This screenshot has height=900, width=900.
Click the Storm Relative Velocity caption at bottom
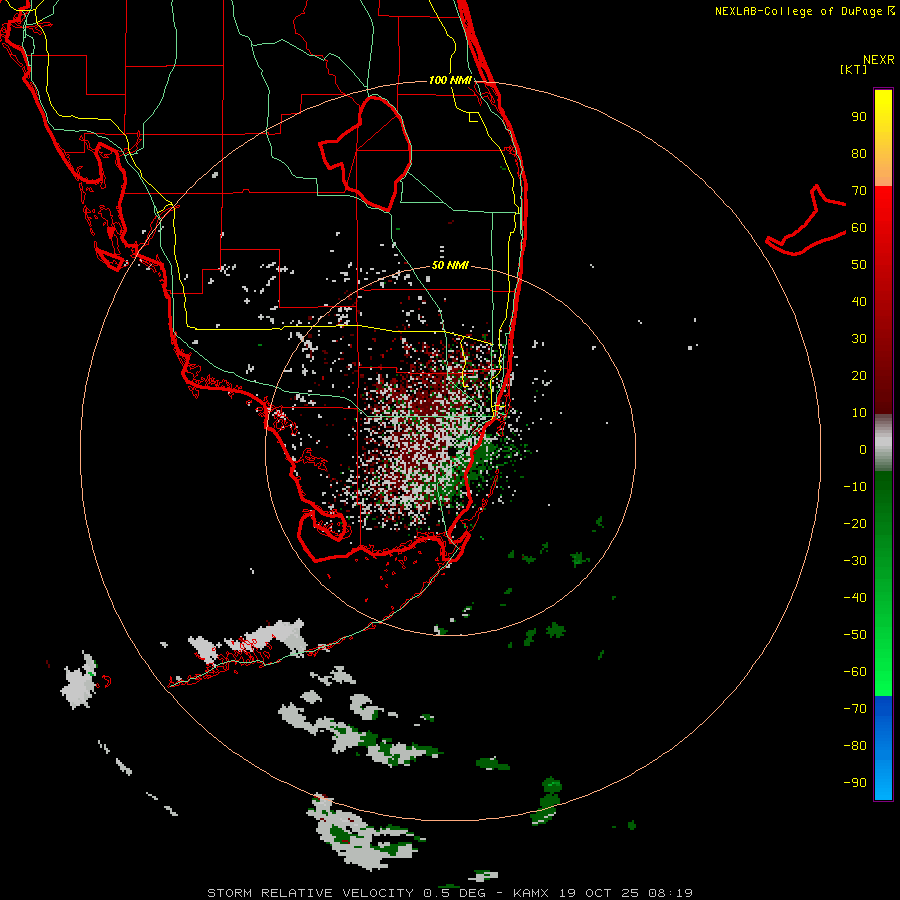pyautogui.click(x=450, y=893)
